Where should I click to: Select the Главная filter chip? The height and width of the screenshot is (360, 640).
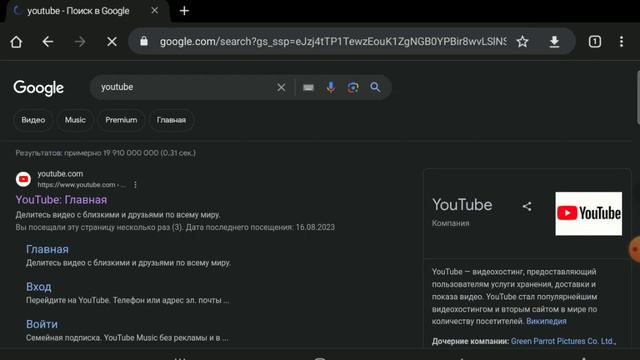(171, 120)
